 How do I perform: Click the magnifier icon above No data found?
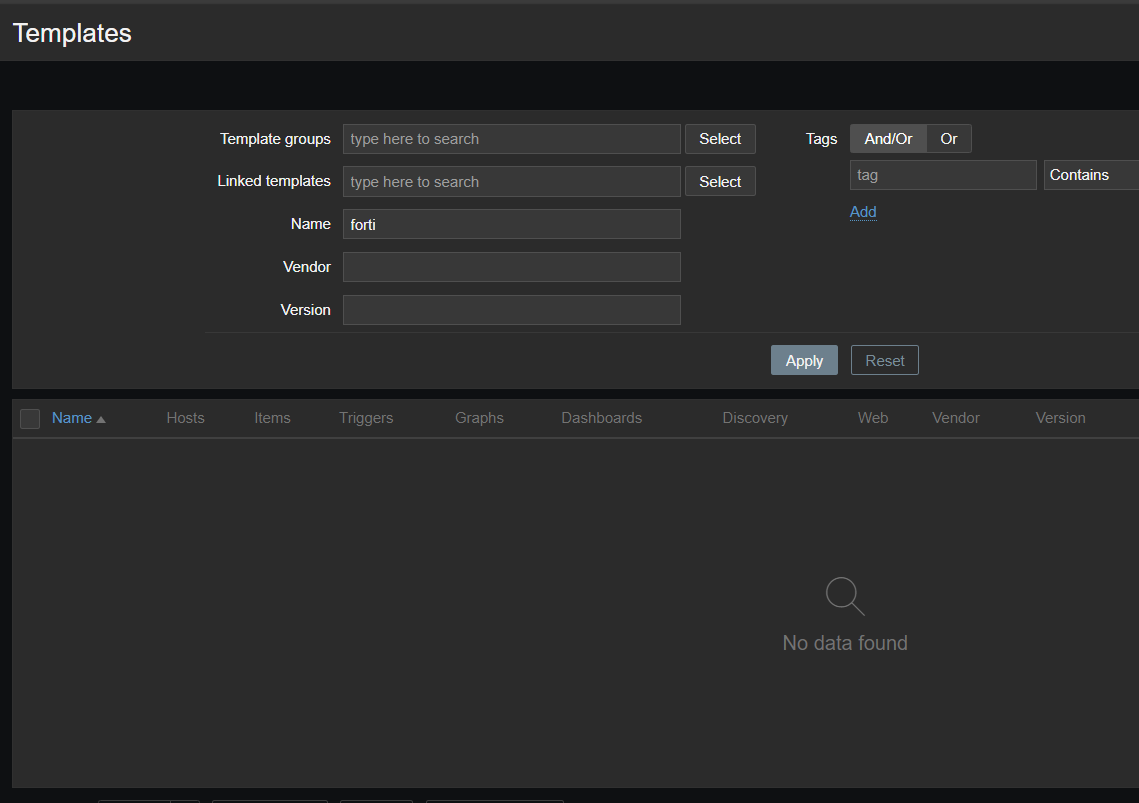(x=845, y=597)
